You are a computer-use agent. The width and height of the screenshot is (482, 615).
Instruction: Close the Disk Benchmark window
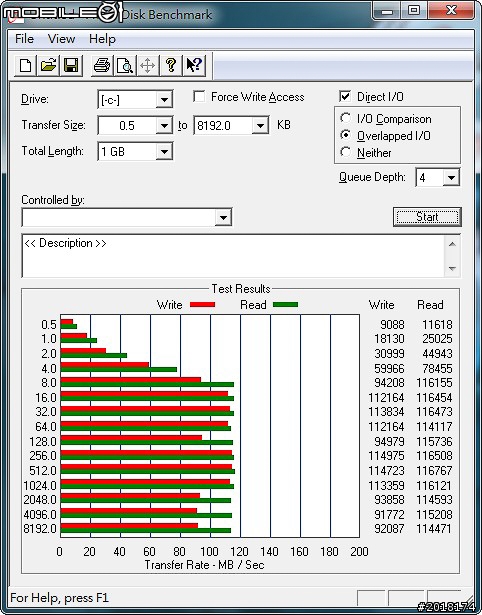tap(451, 11)
